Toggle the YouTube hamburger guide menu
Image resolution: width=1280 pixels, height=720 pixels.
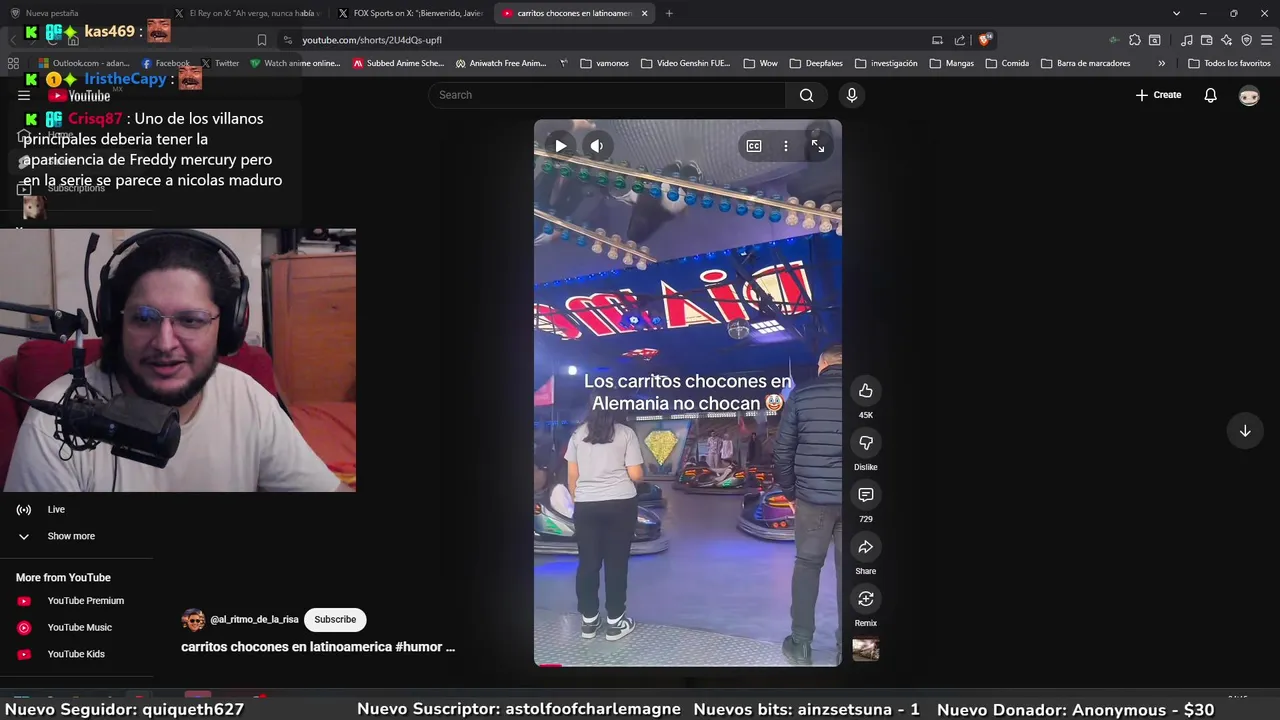24,96
